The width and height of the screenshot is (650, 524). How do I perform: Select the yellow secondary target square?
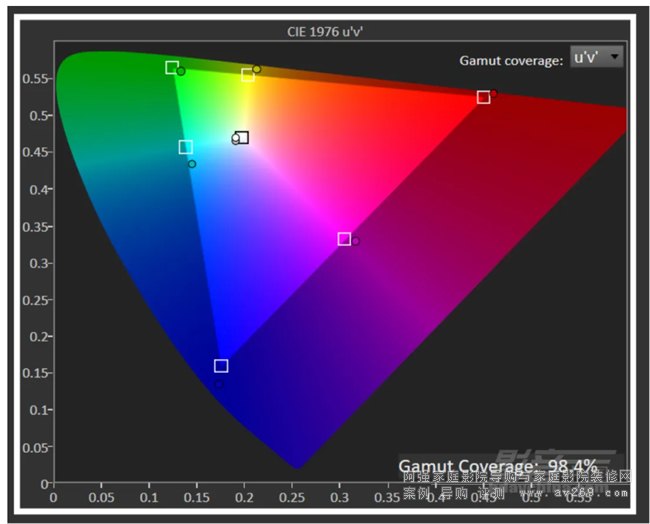pos(247,75)
